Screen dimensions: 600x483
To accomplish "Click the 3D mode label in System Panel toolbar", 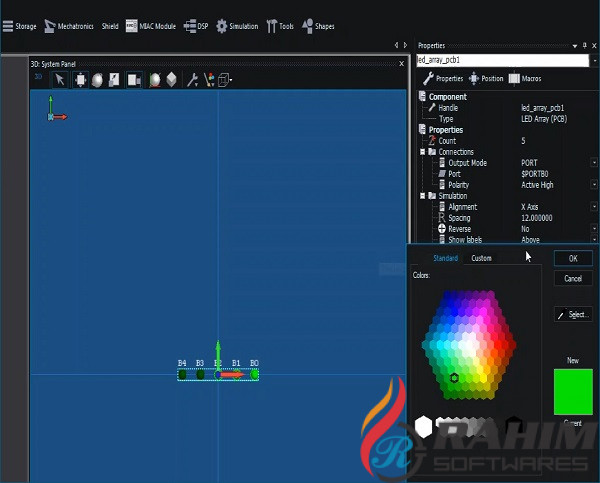I will pyautogui.click(x=38, y=77).
